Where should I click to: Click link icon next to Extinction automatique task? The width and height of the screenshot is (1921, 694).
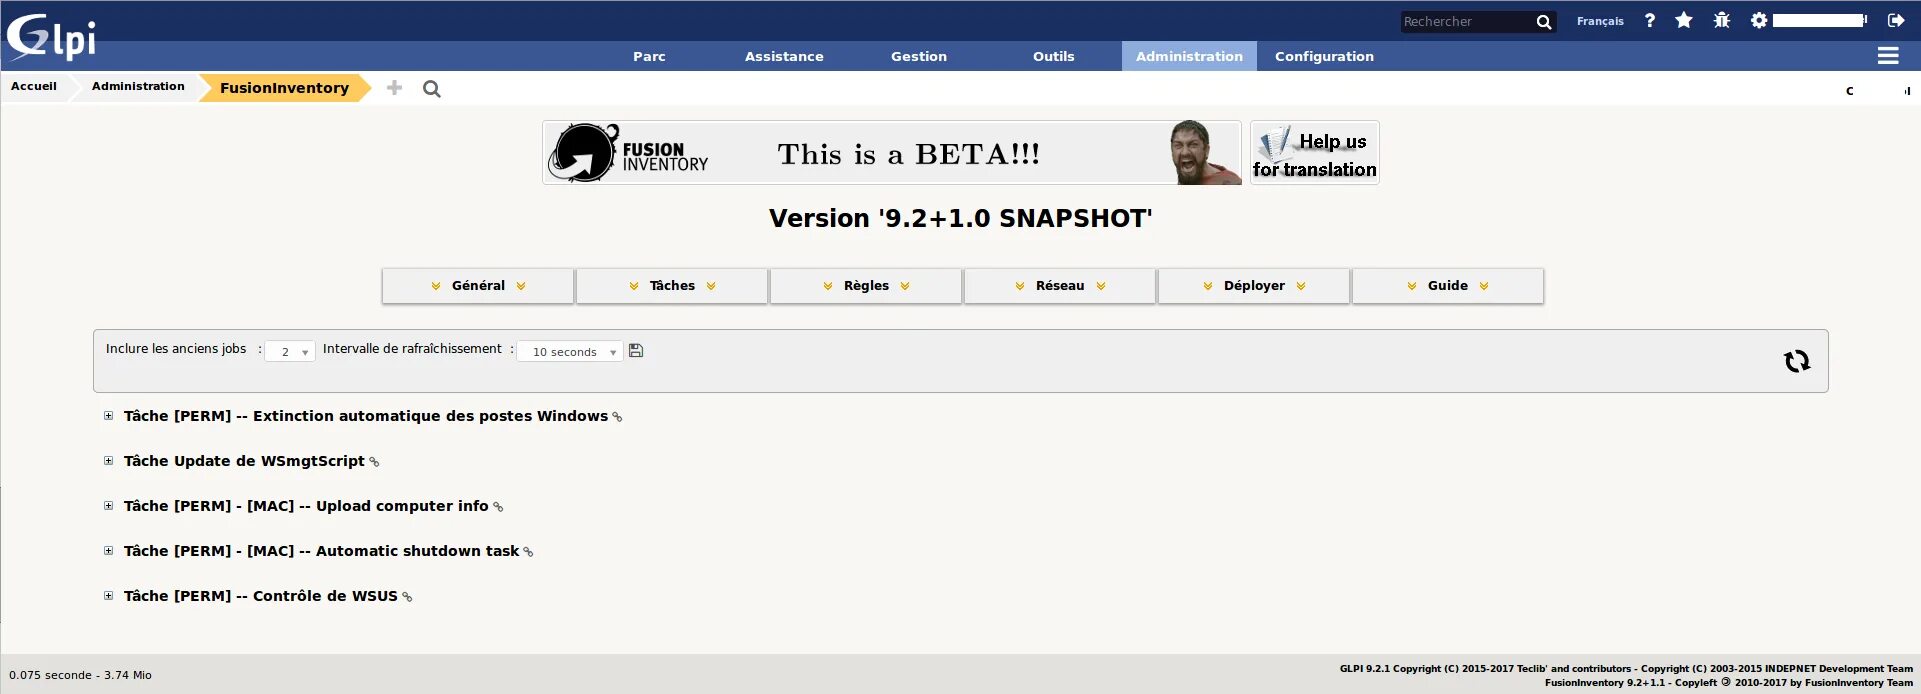point(617,417)
